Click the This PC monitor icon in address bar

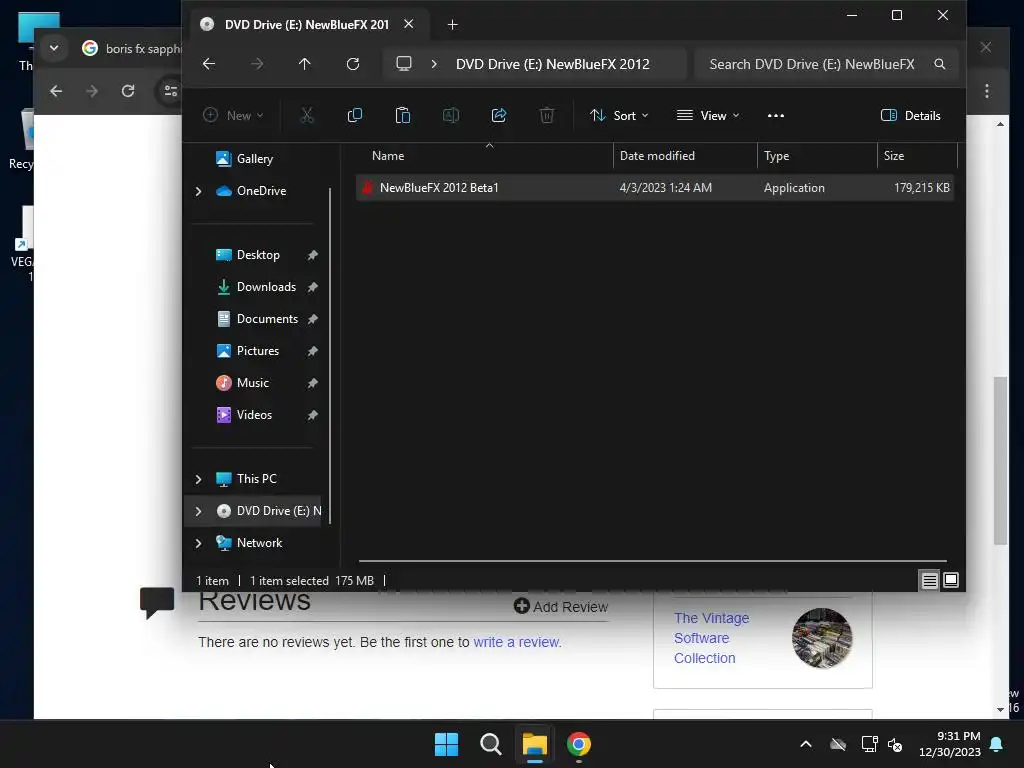click(x=404, y=64)
